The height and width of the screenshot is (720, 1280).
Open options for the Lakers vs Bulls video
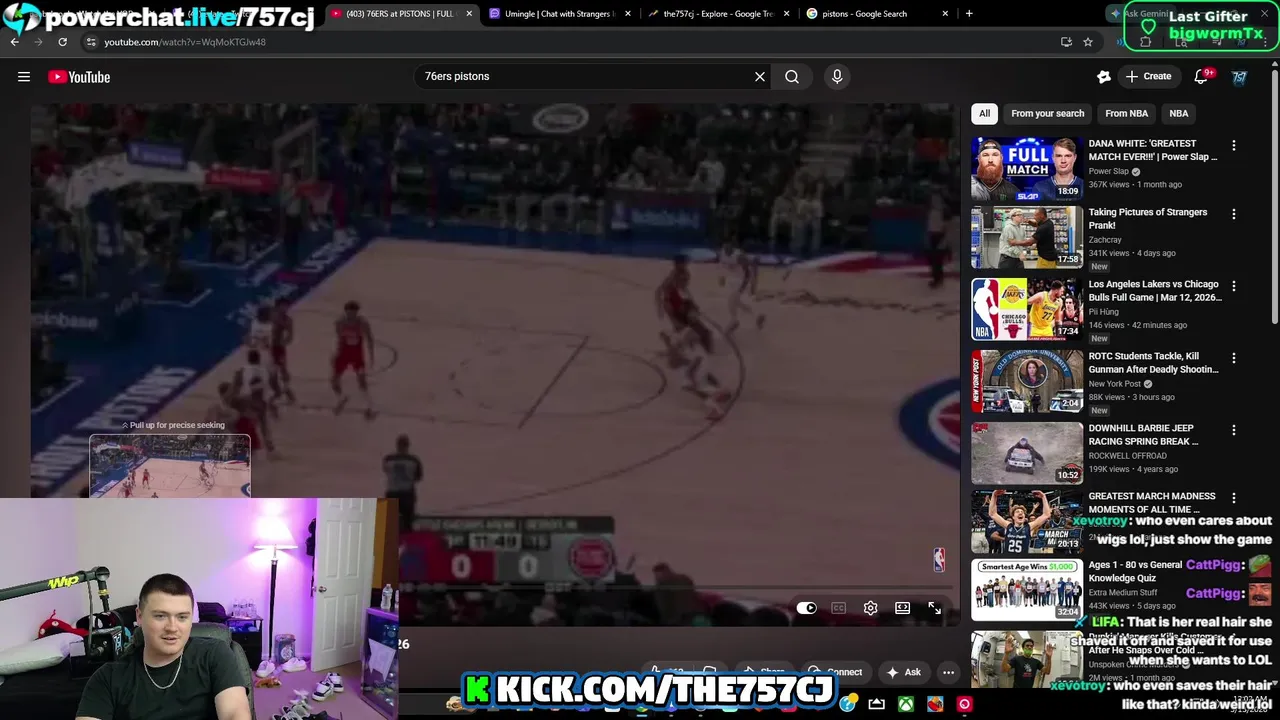[x=1233, y=286]
